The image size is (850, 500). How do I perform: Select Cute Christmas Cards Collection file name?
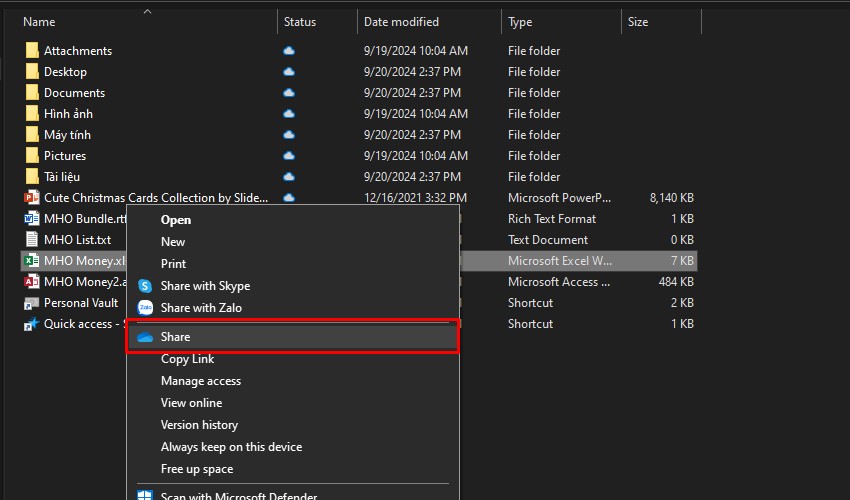[156, 197]
